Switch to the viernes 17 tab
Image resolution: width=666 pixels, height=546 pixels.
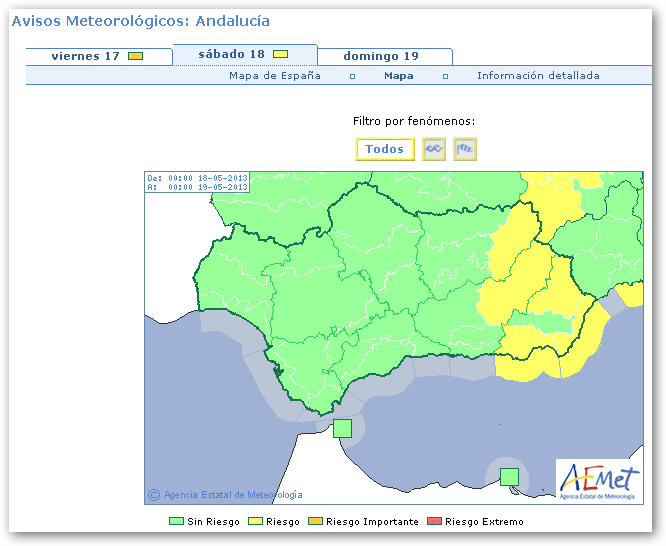tap(86, 56)
